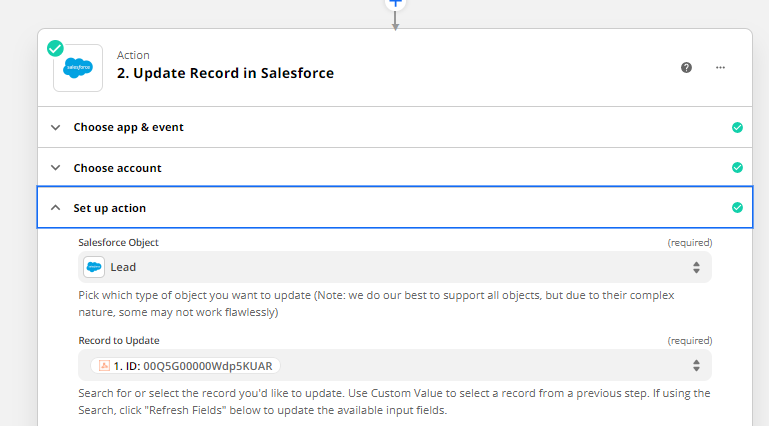Open the help question mark icon
This screenshot has height=426, width=769.
[x=686, y=68]
